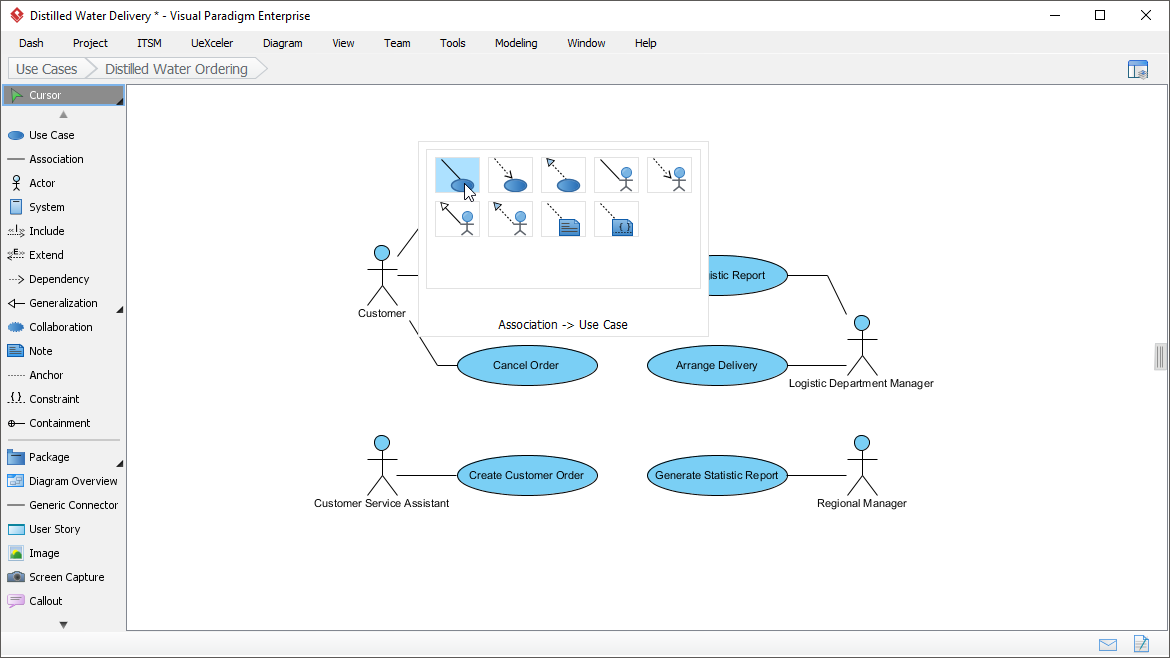This screenshot has height=658, width=1170.
Task: Open the document edit icon in status bar
Action: (1141, 643)
